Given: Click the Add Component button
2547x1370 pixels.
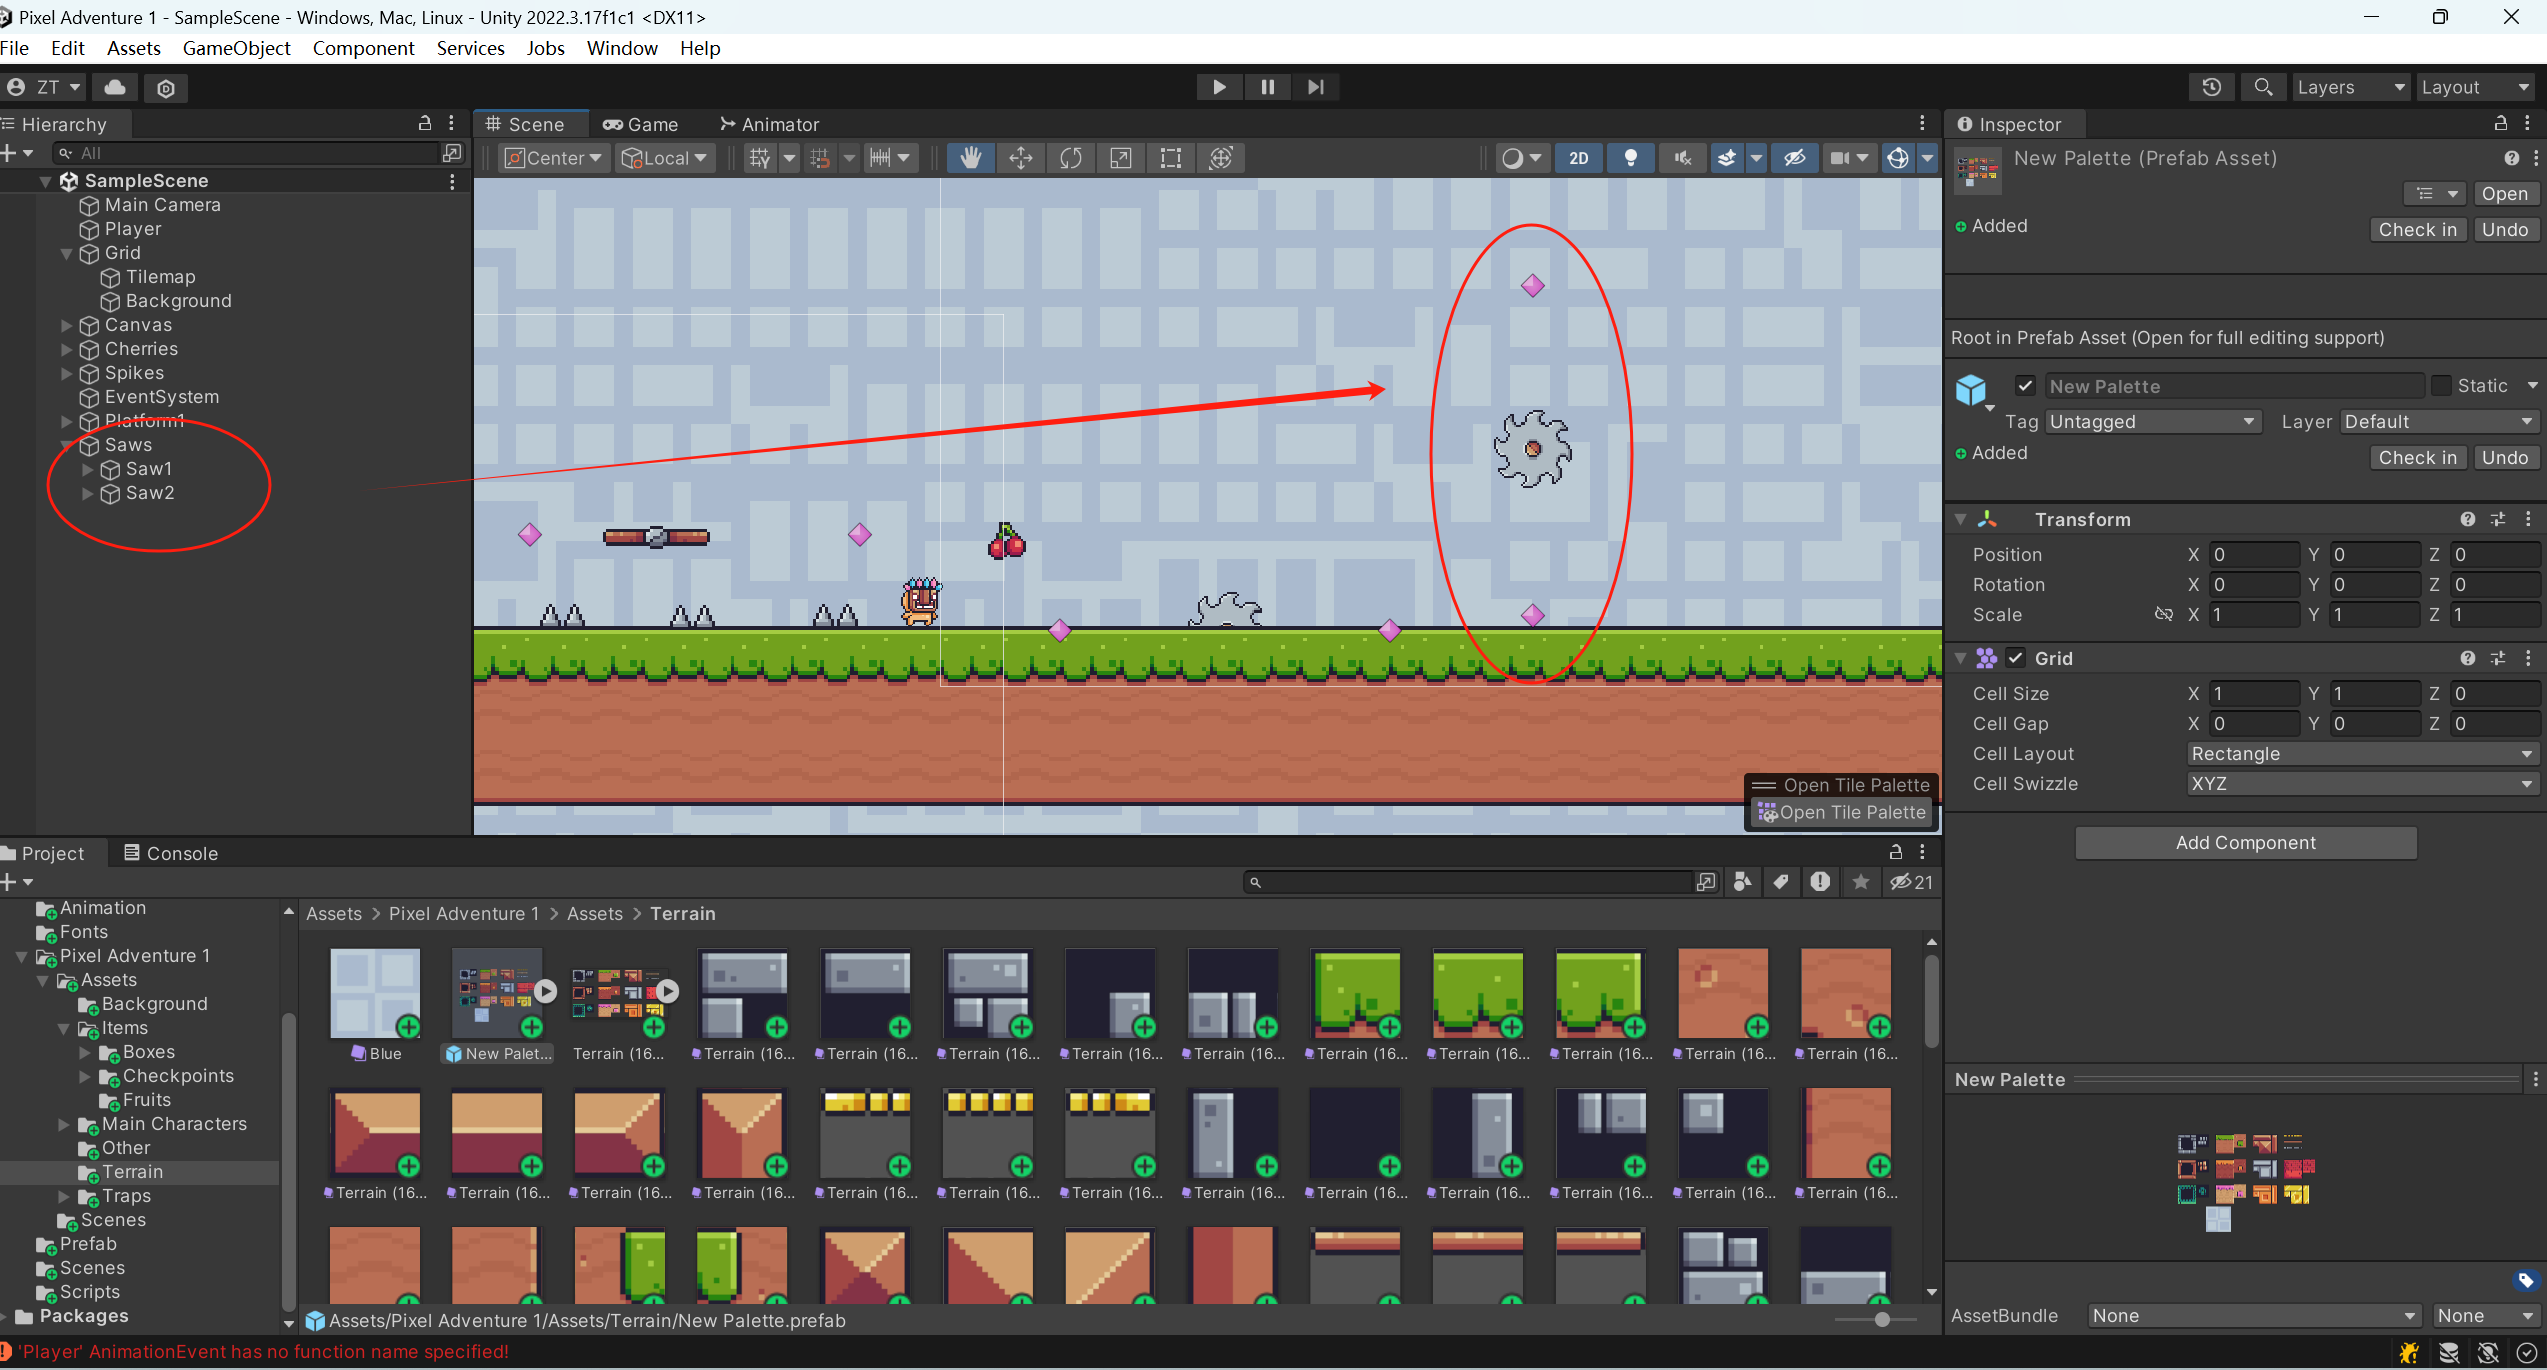Looking at the screenshot, I should coord(2245,843).
